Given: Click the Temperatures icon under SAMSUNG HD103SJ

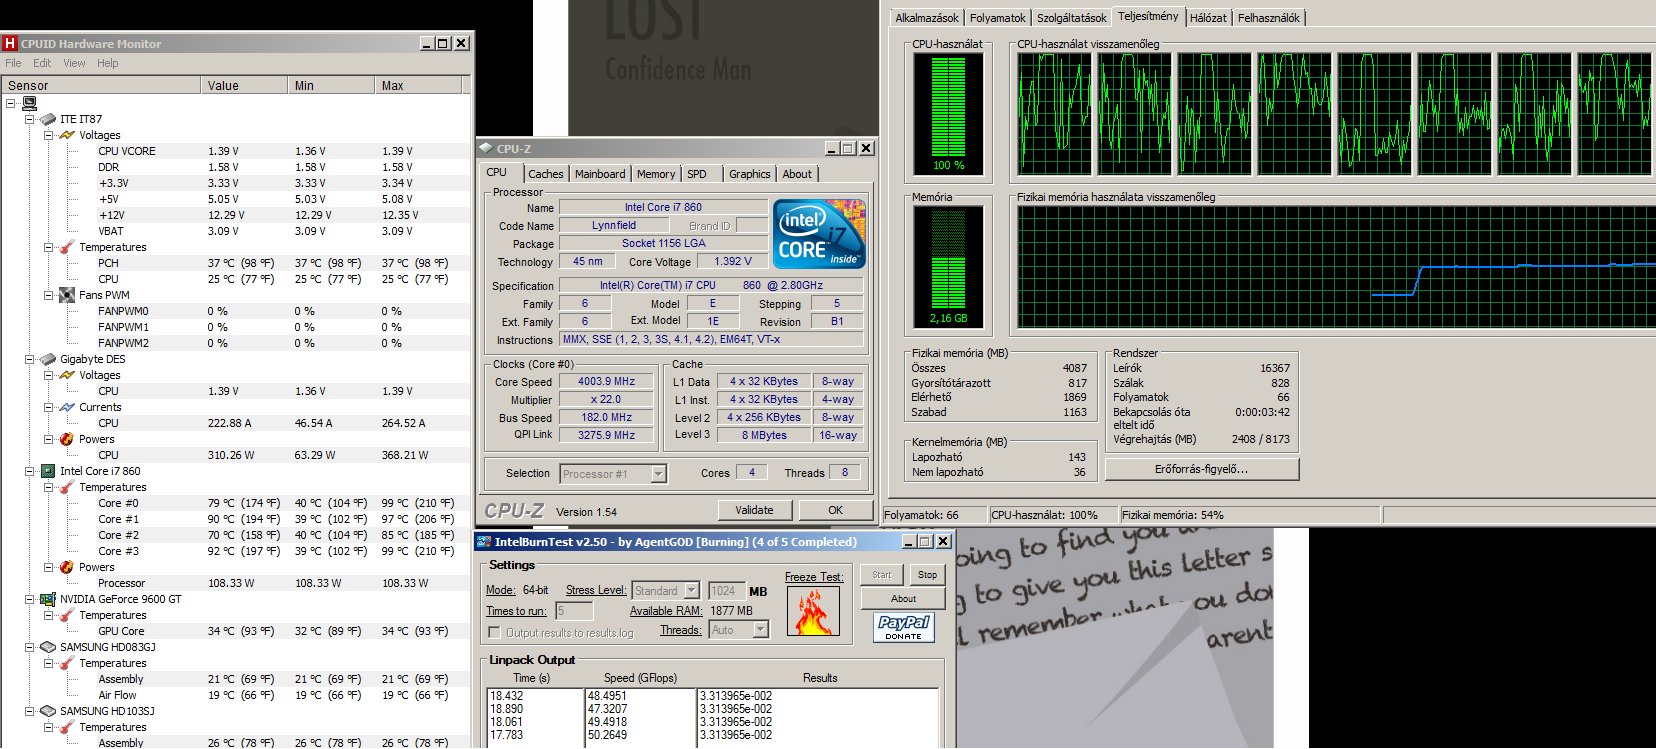Looking at the screenshot, I should tap(67, 727).
